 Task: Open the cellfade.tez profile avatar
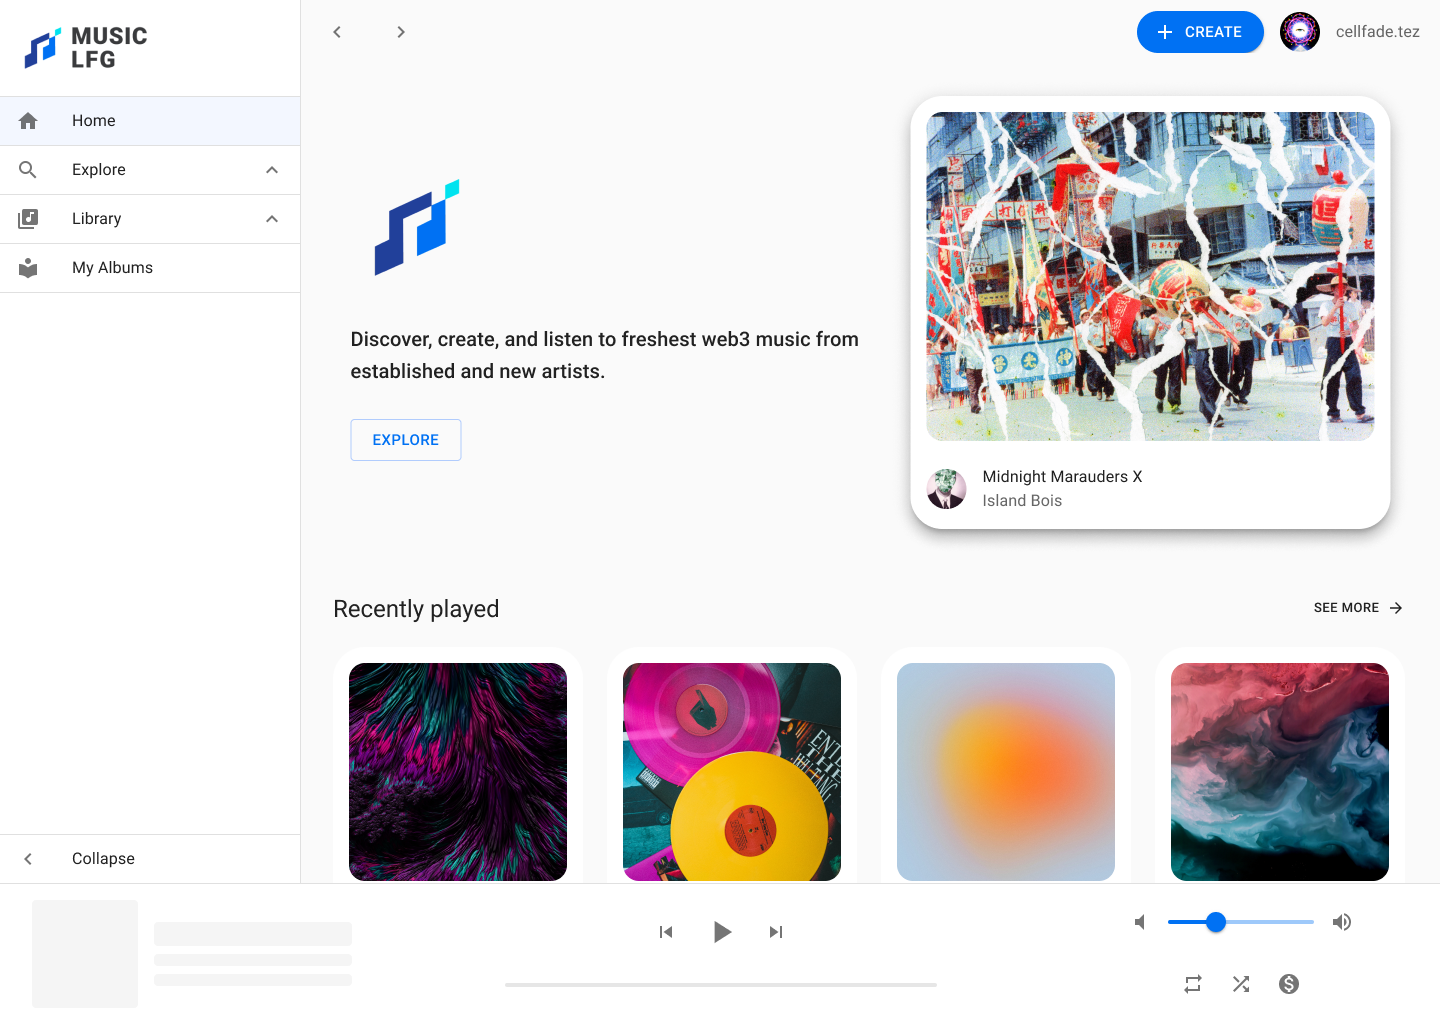(1300, 32)
